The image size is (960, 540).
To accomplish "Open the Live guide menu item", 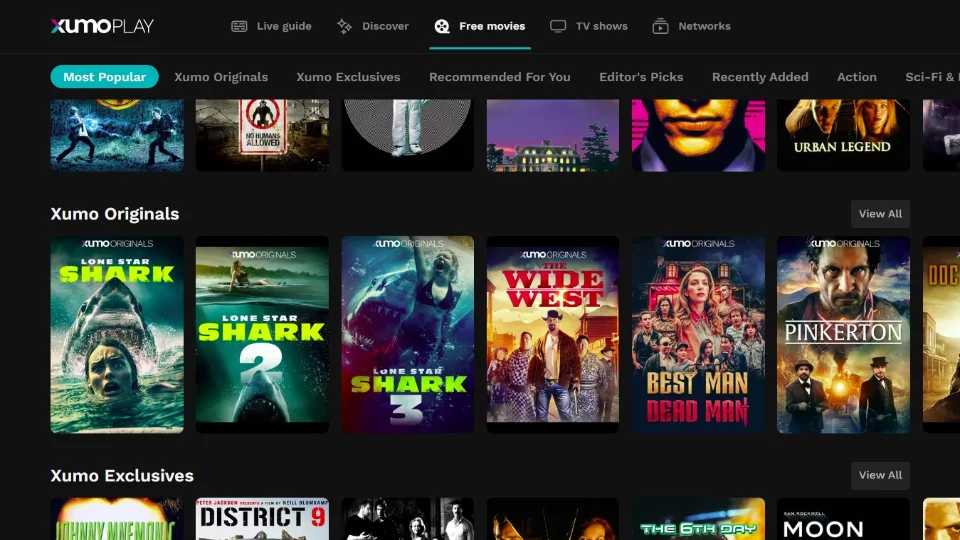I will 271,26.
